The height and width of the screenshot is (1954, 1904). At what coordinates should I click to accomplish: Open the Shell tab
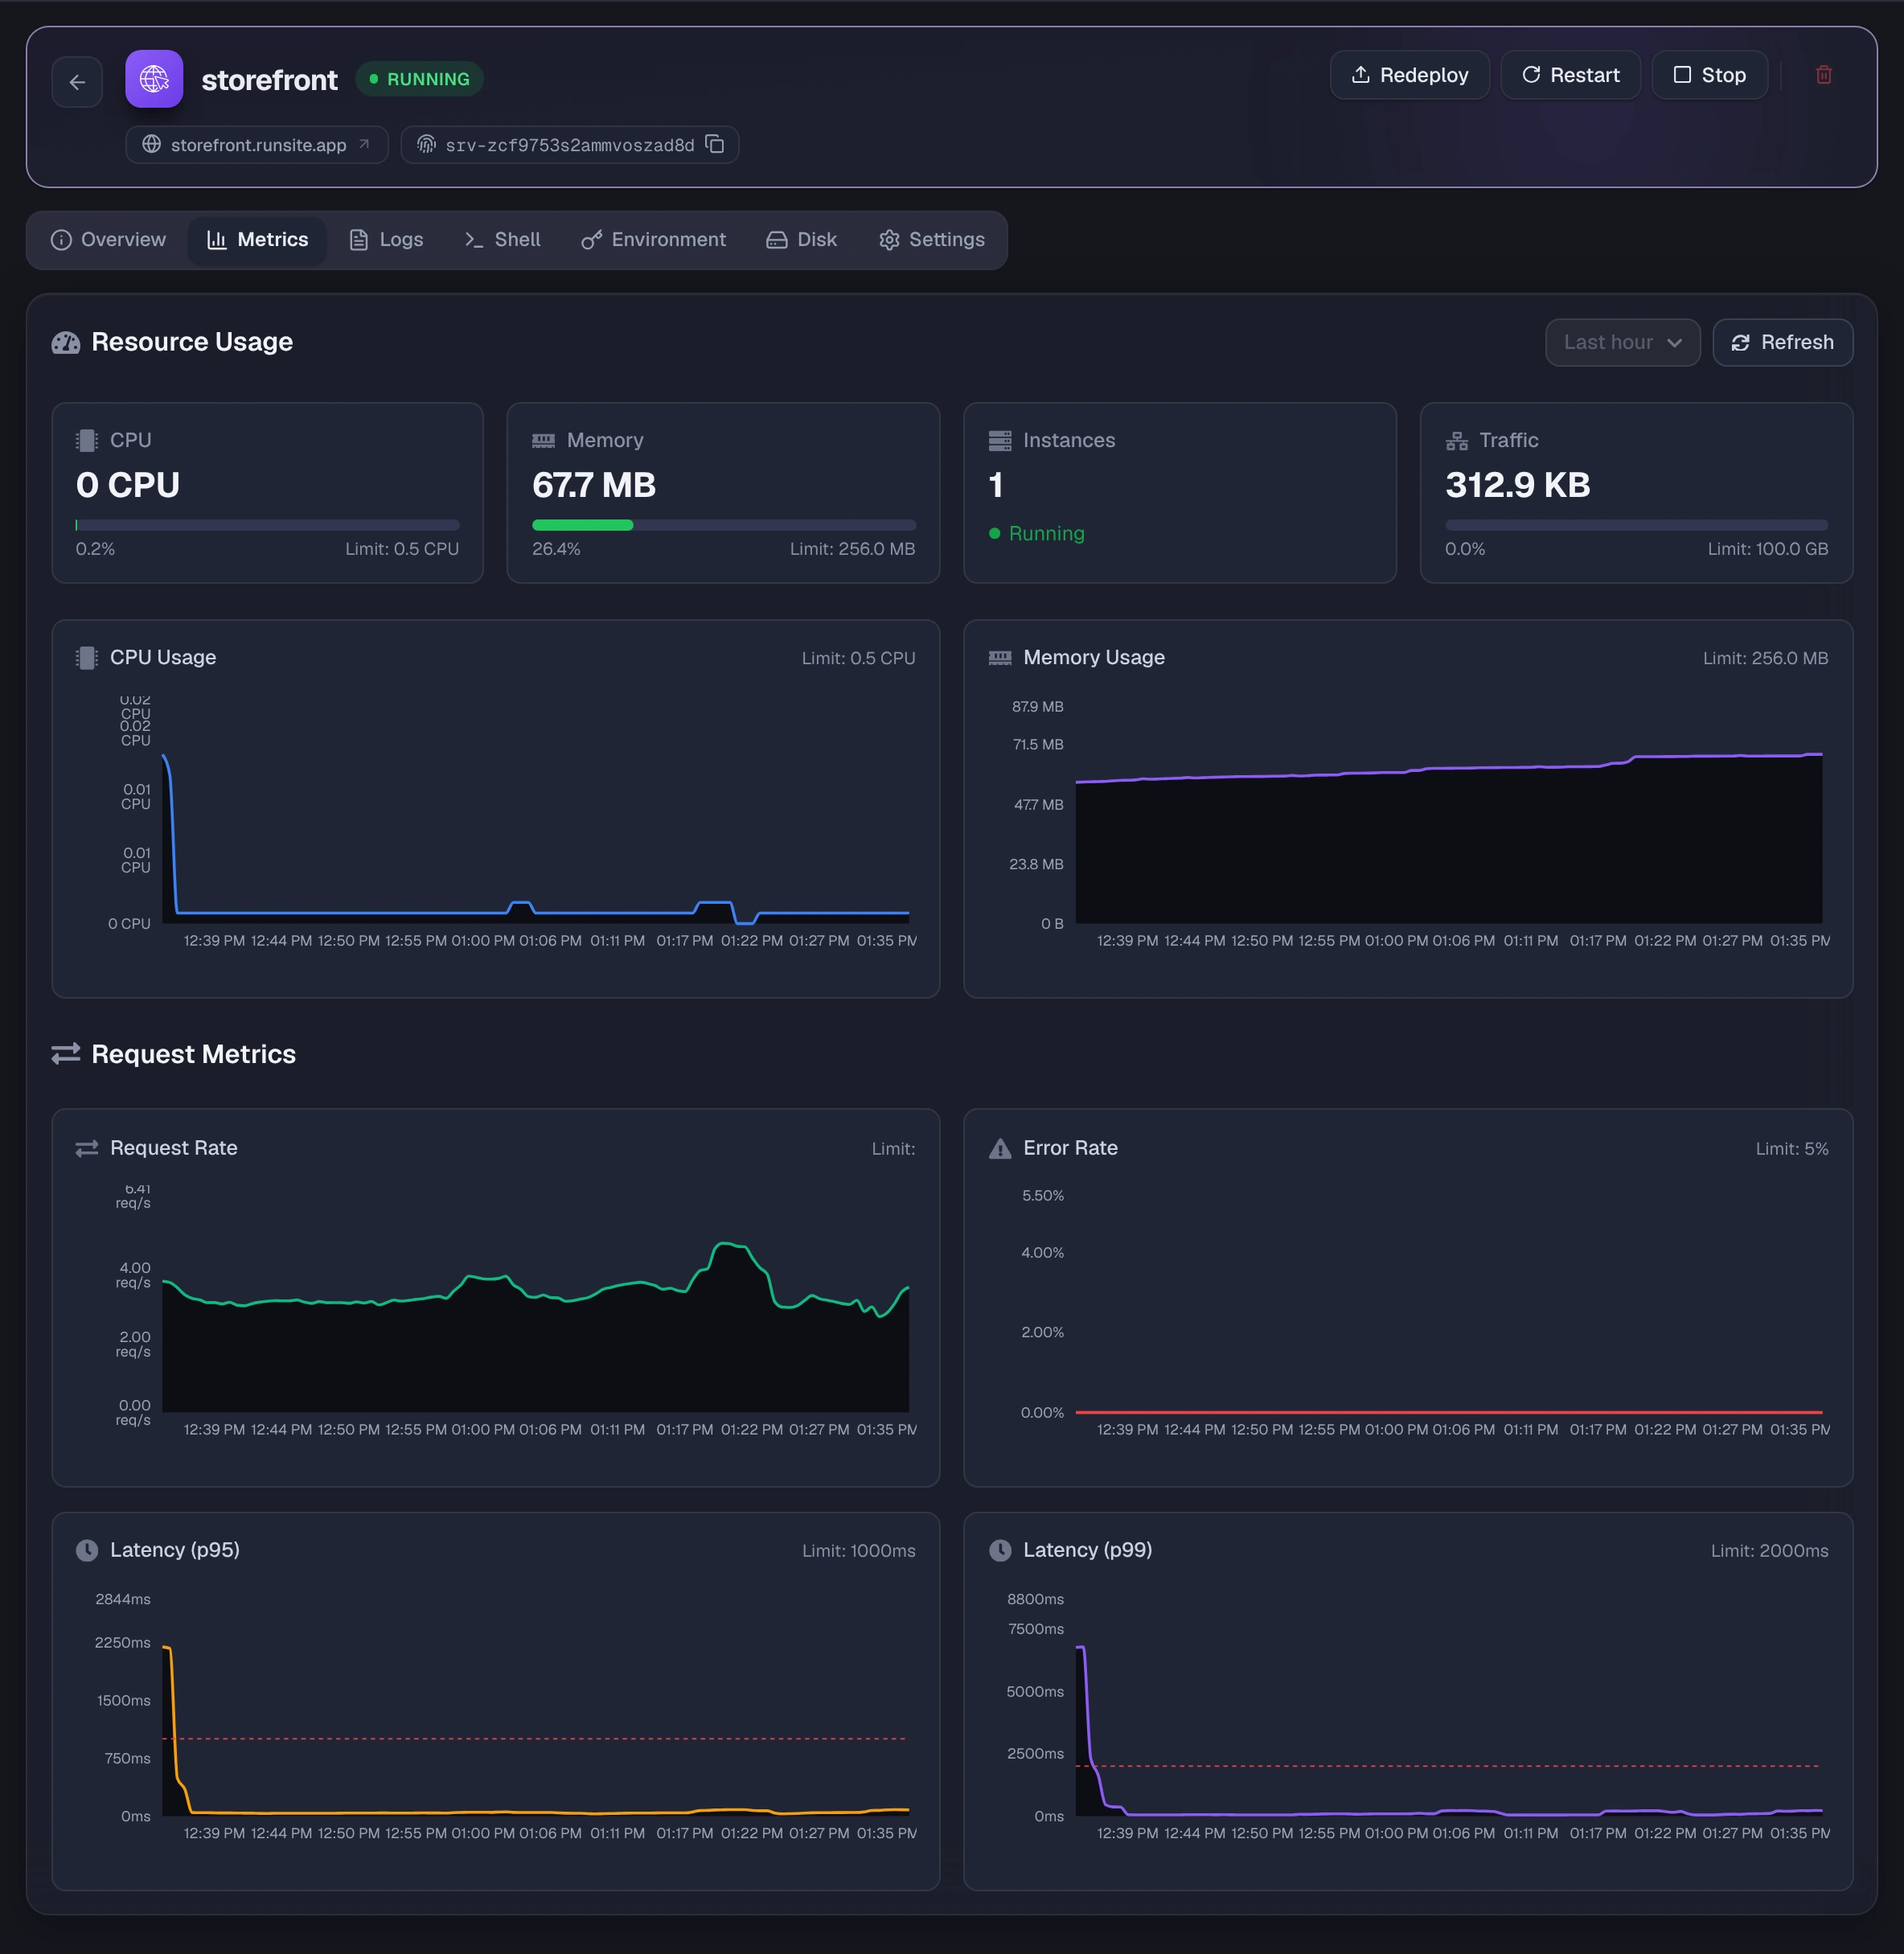(x=503, y=240)
